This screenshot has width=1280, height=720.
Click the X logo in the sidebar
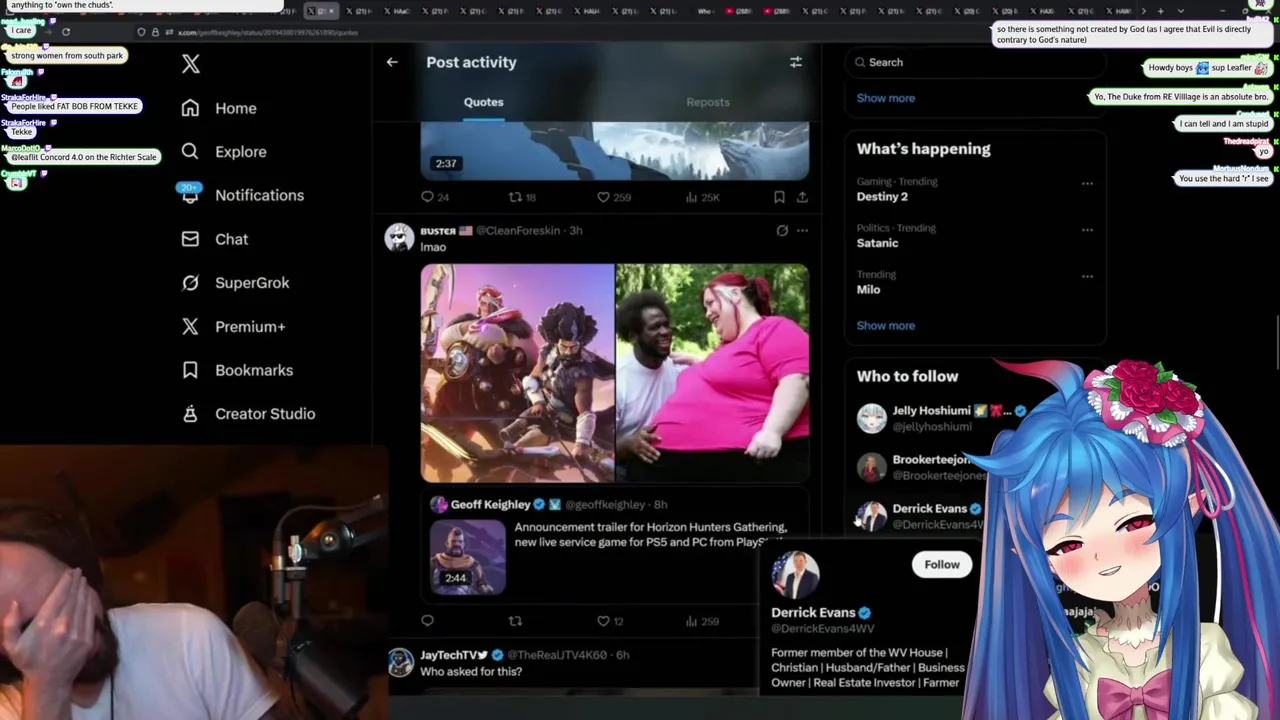pyautogui.click(x=191, y=64)
